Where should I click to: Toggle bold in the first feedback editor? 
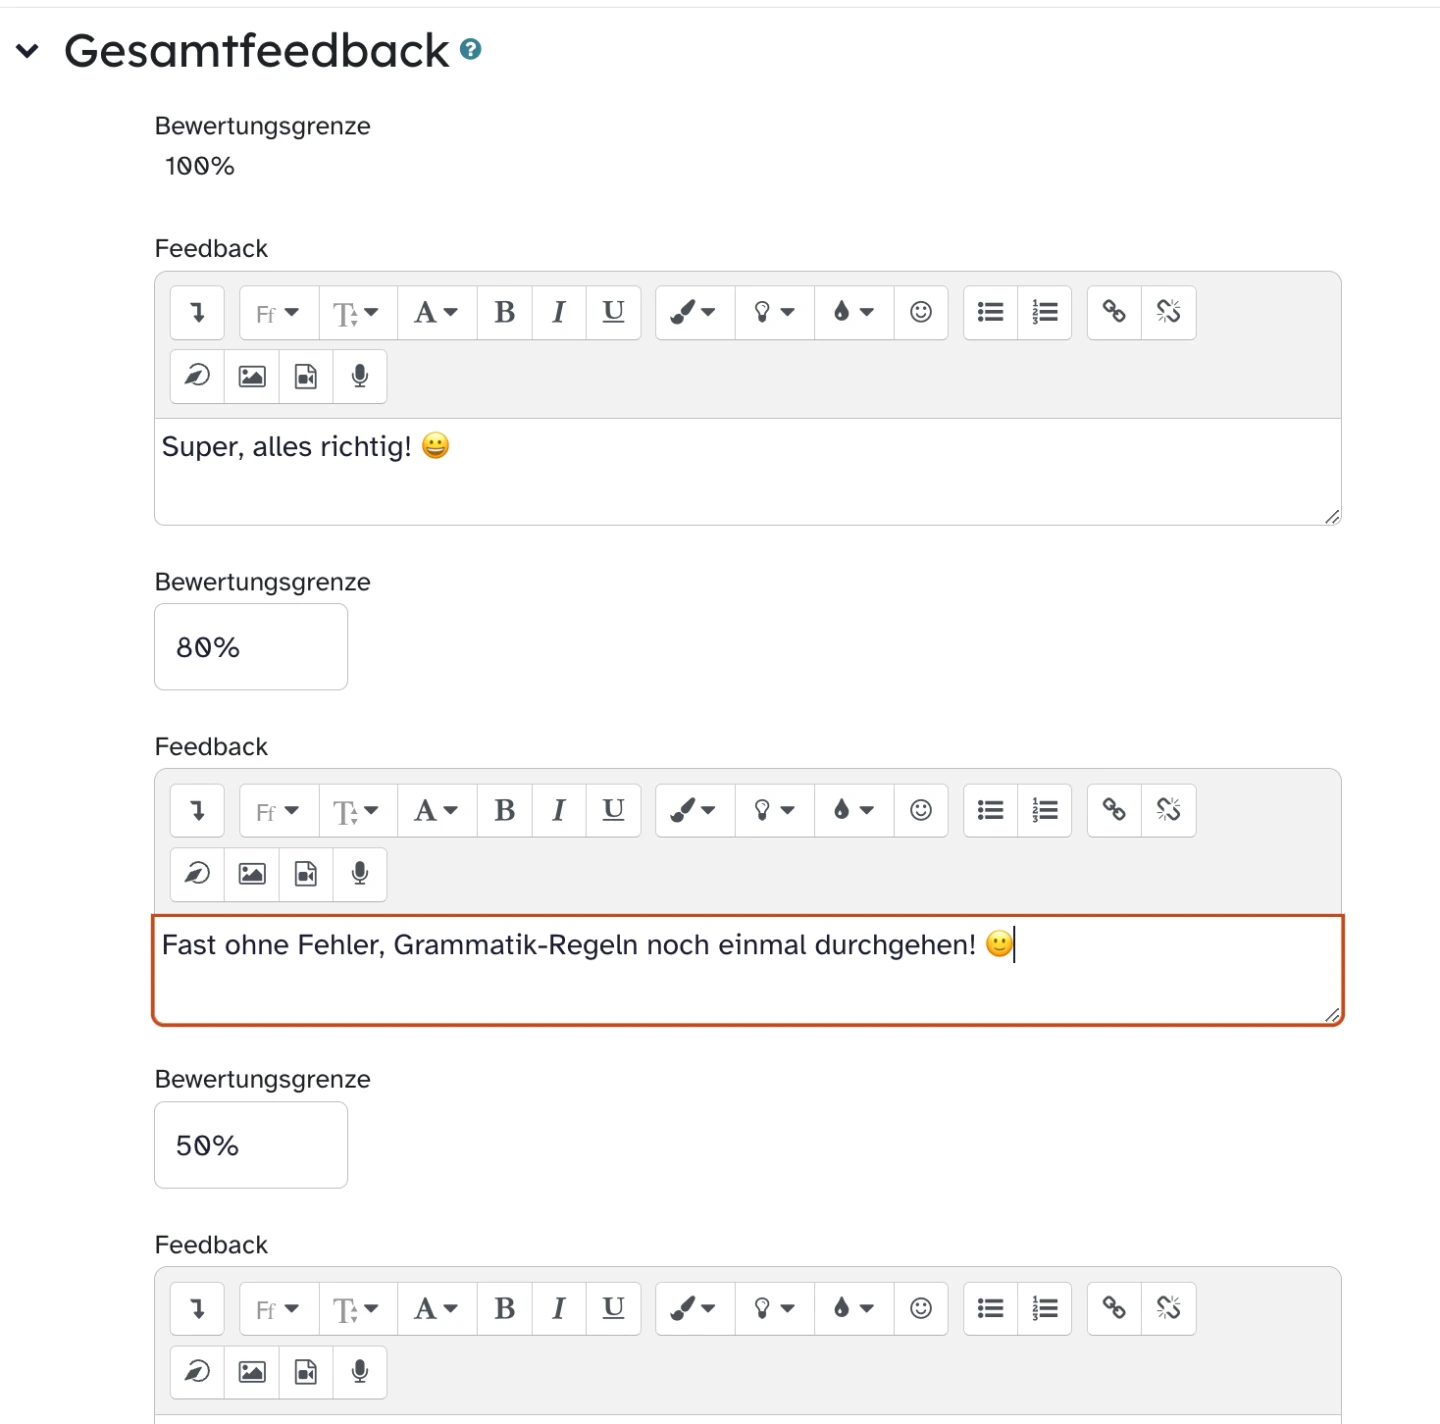(x=505, y=313)
